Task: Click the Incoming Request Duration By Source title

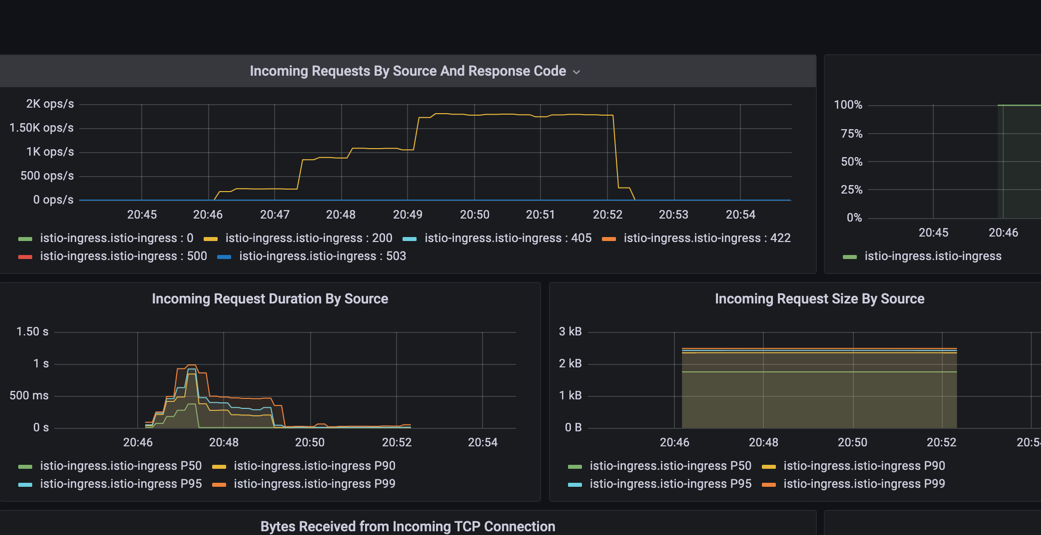Action: click(x=270, y=299)
